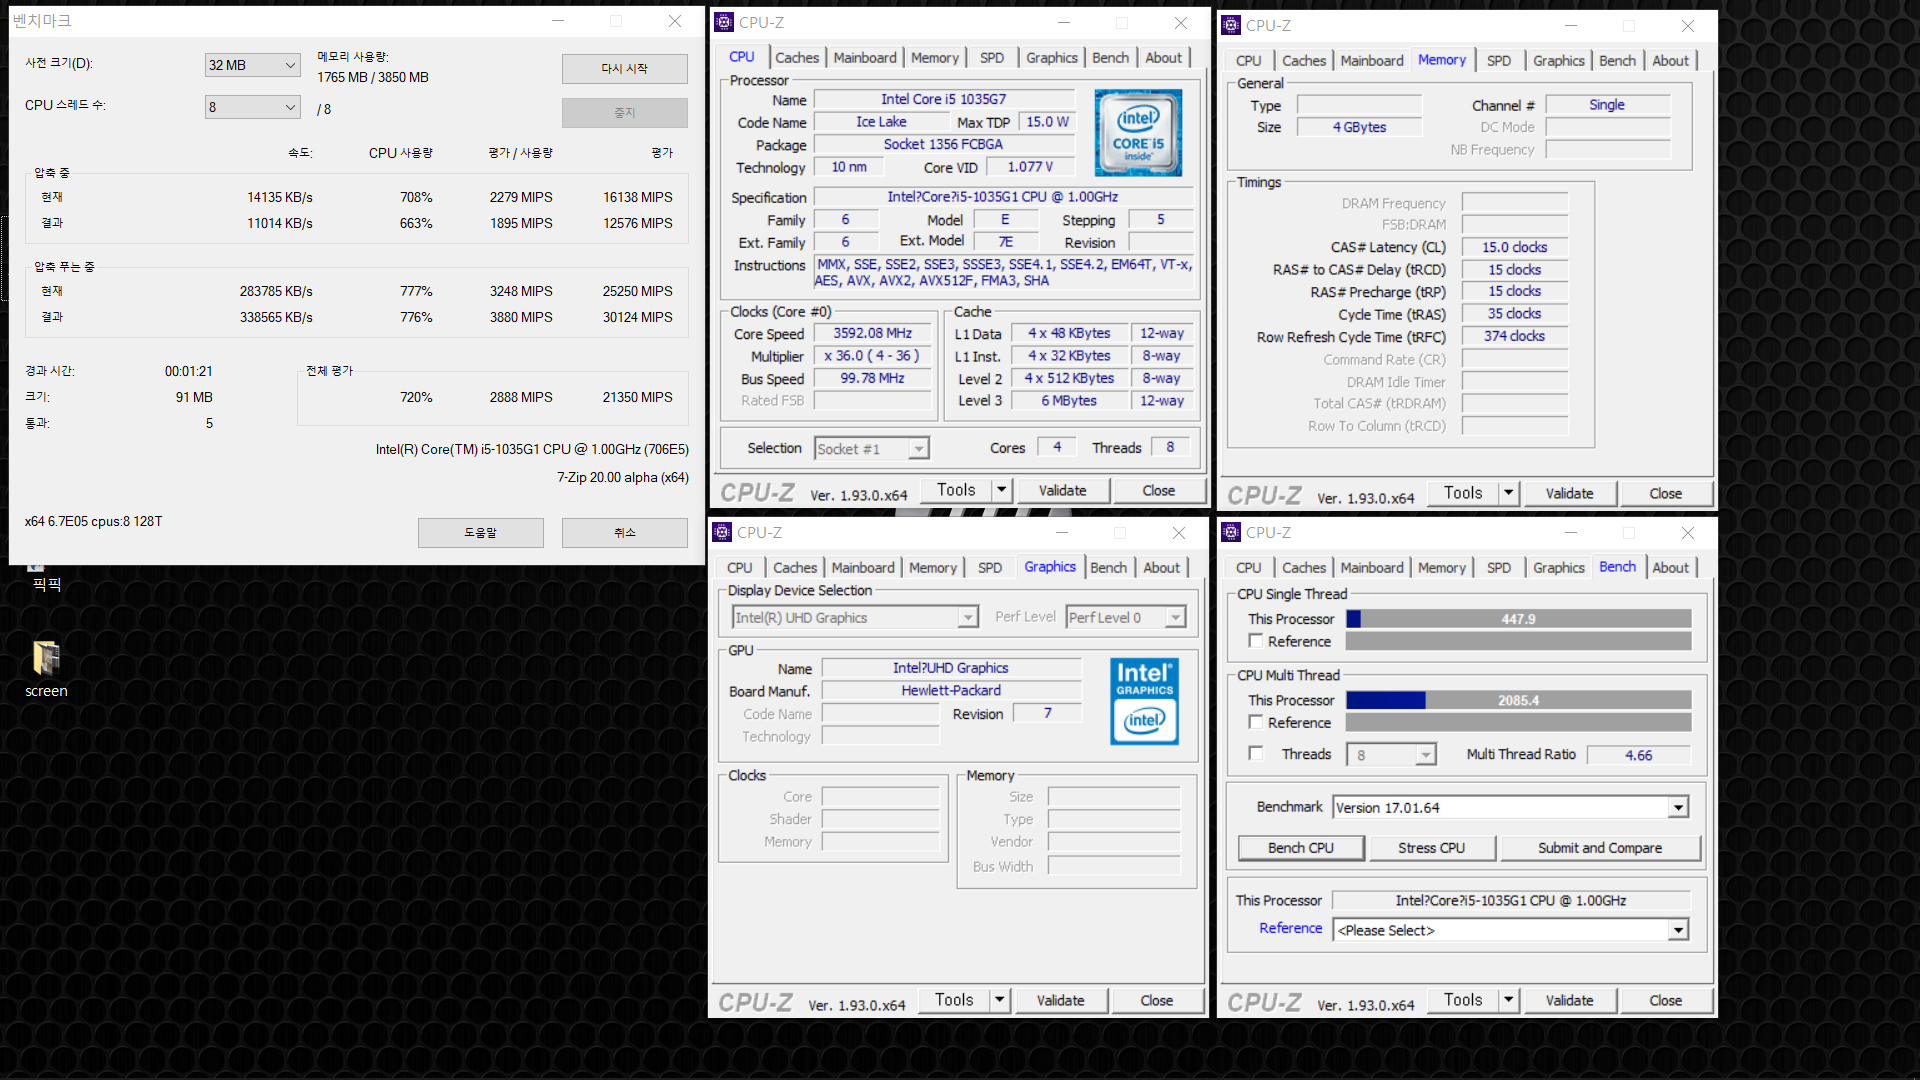Click CPU-Z title icon in CPU window
This screenshot has width=1920, height=1080.
pos(724,22)
